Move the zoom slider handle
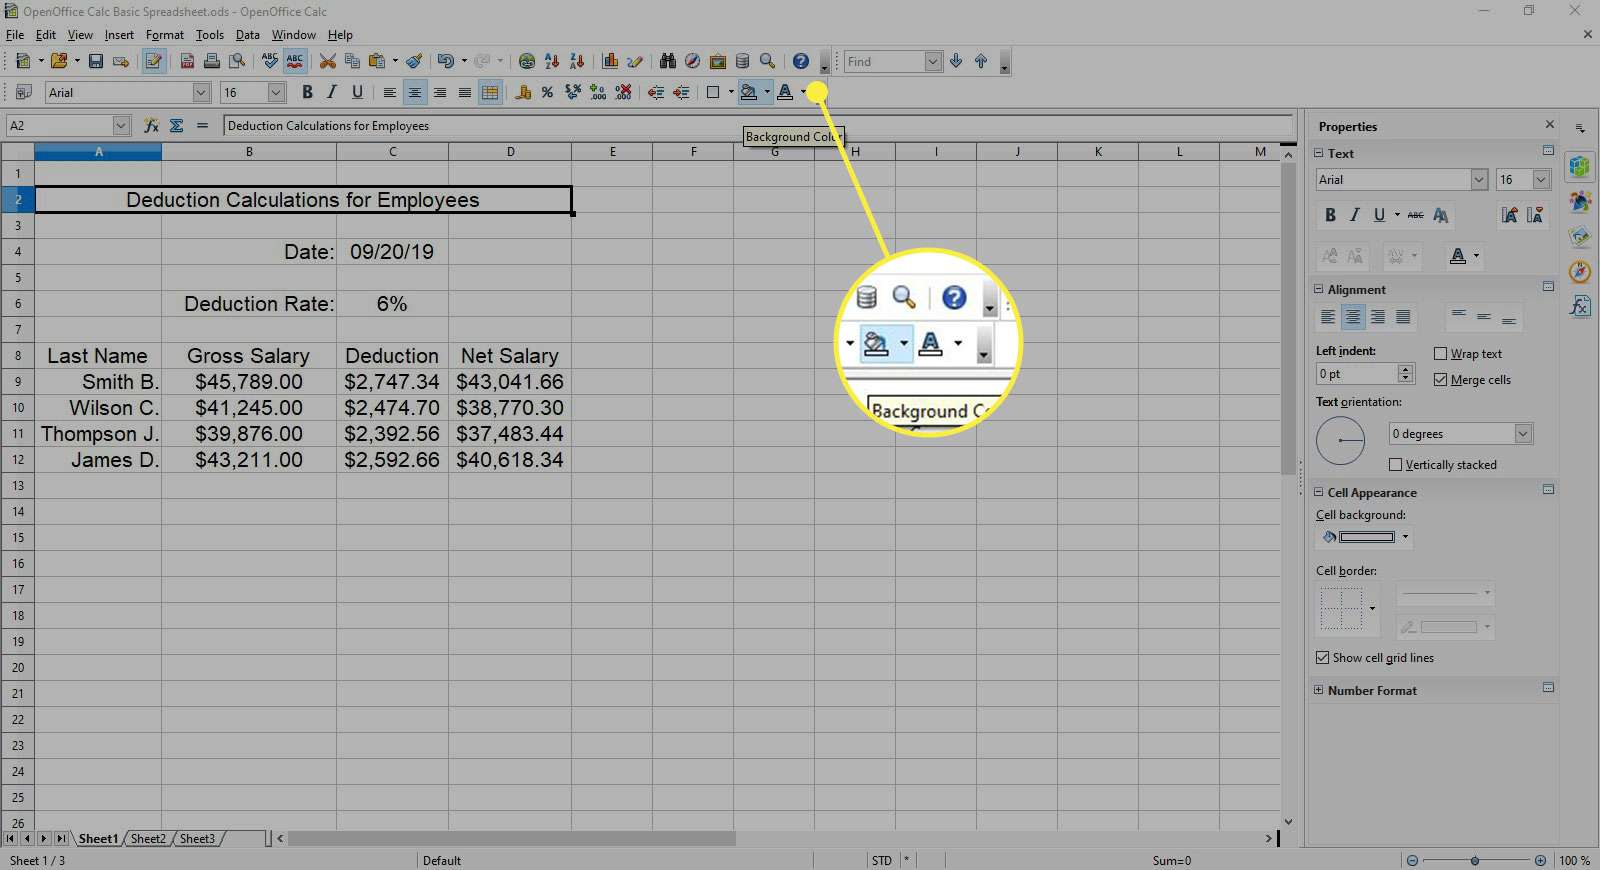Viewport: 1600px width, 870px height. [1475, 860]
